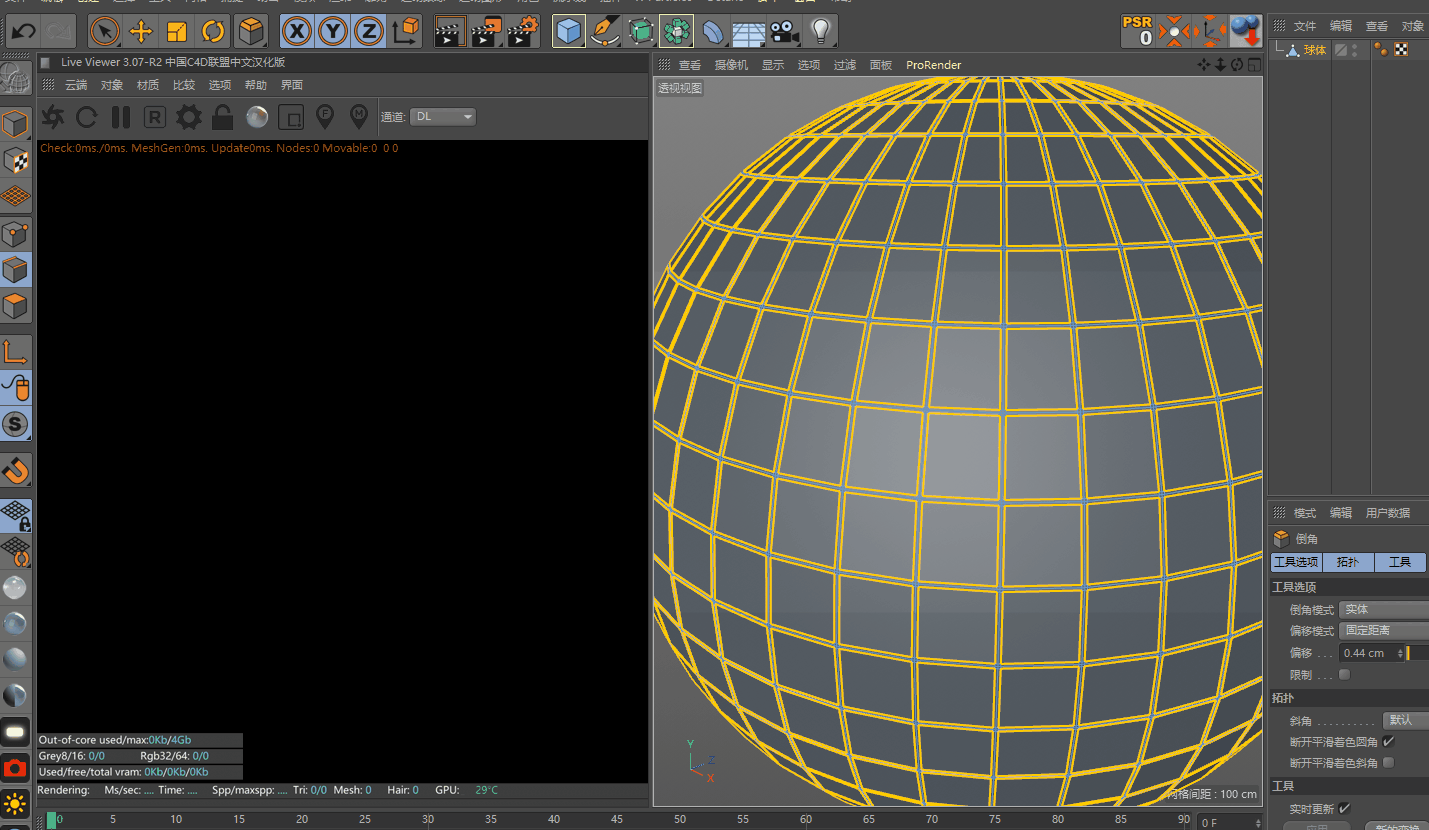Activate the Scale tool
This screenshot has width=1429, height=830.
pos(177,31)
